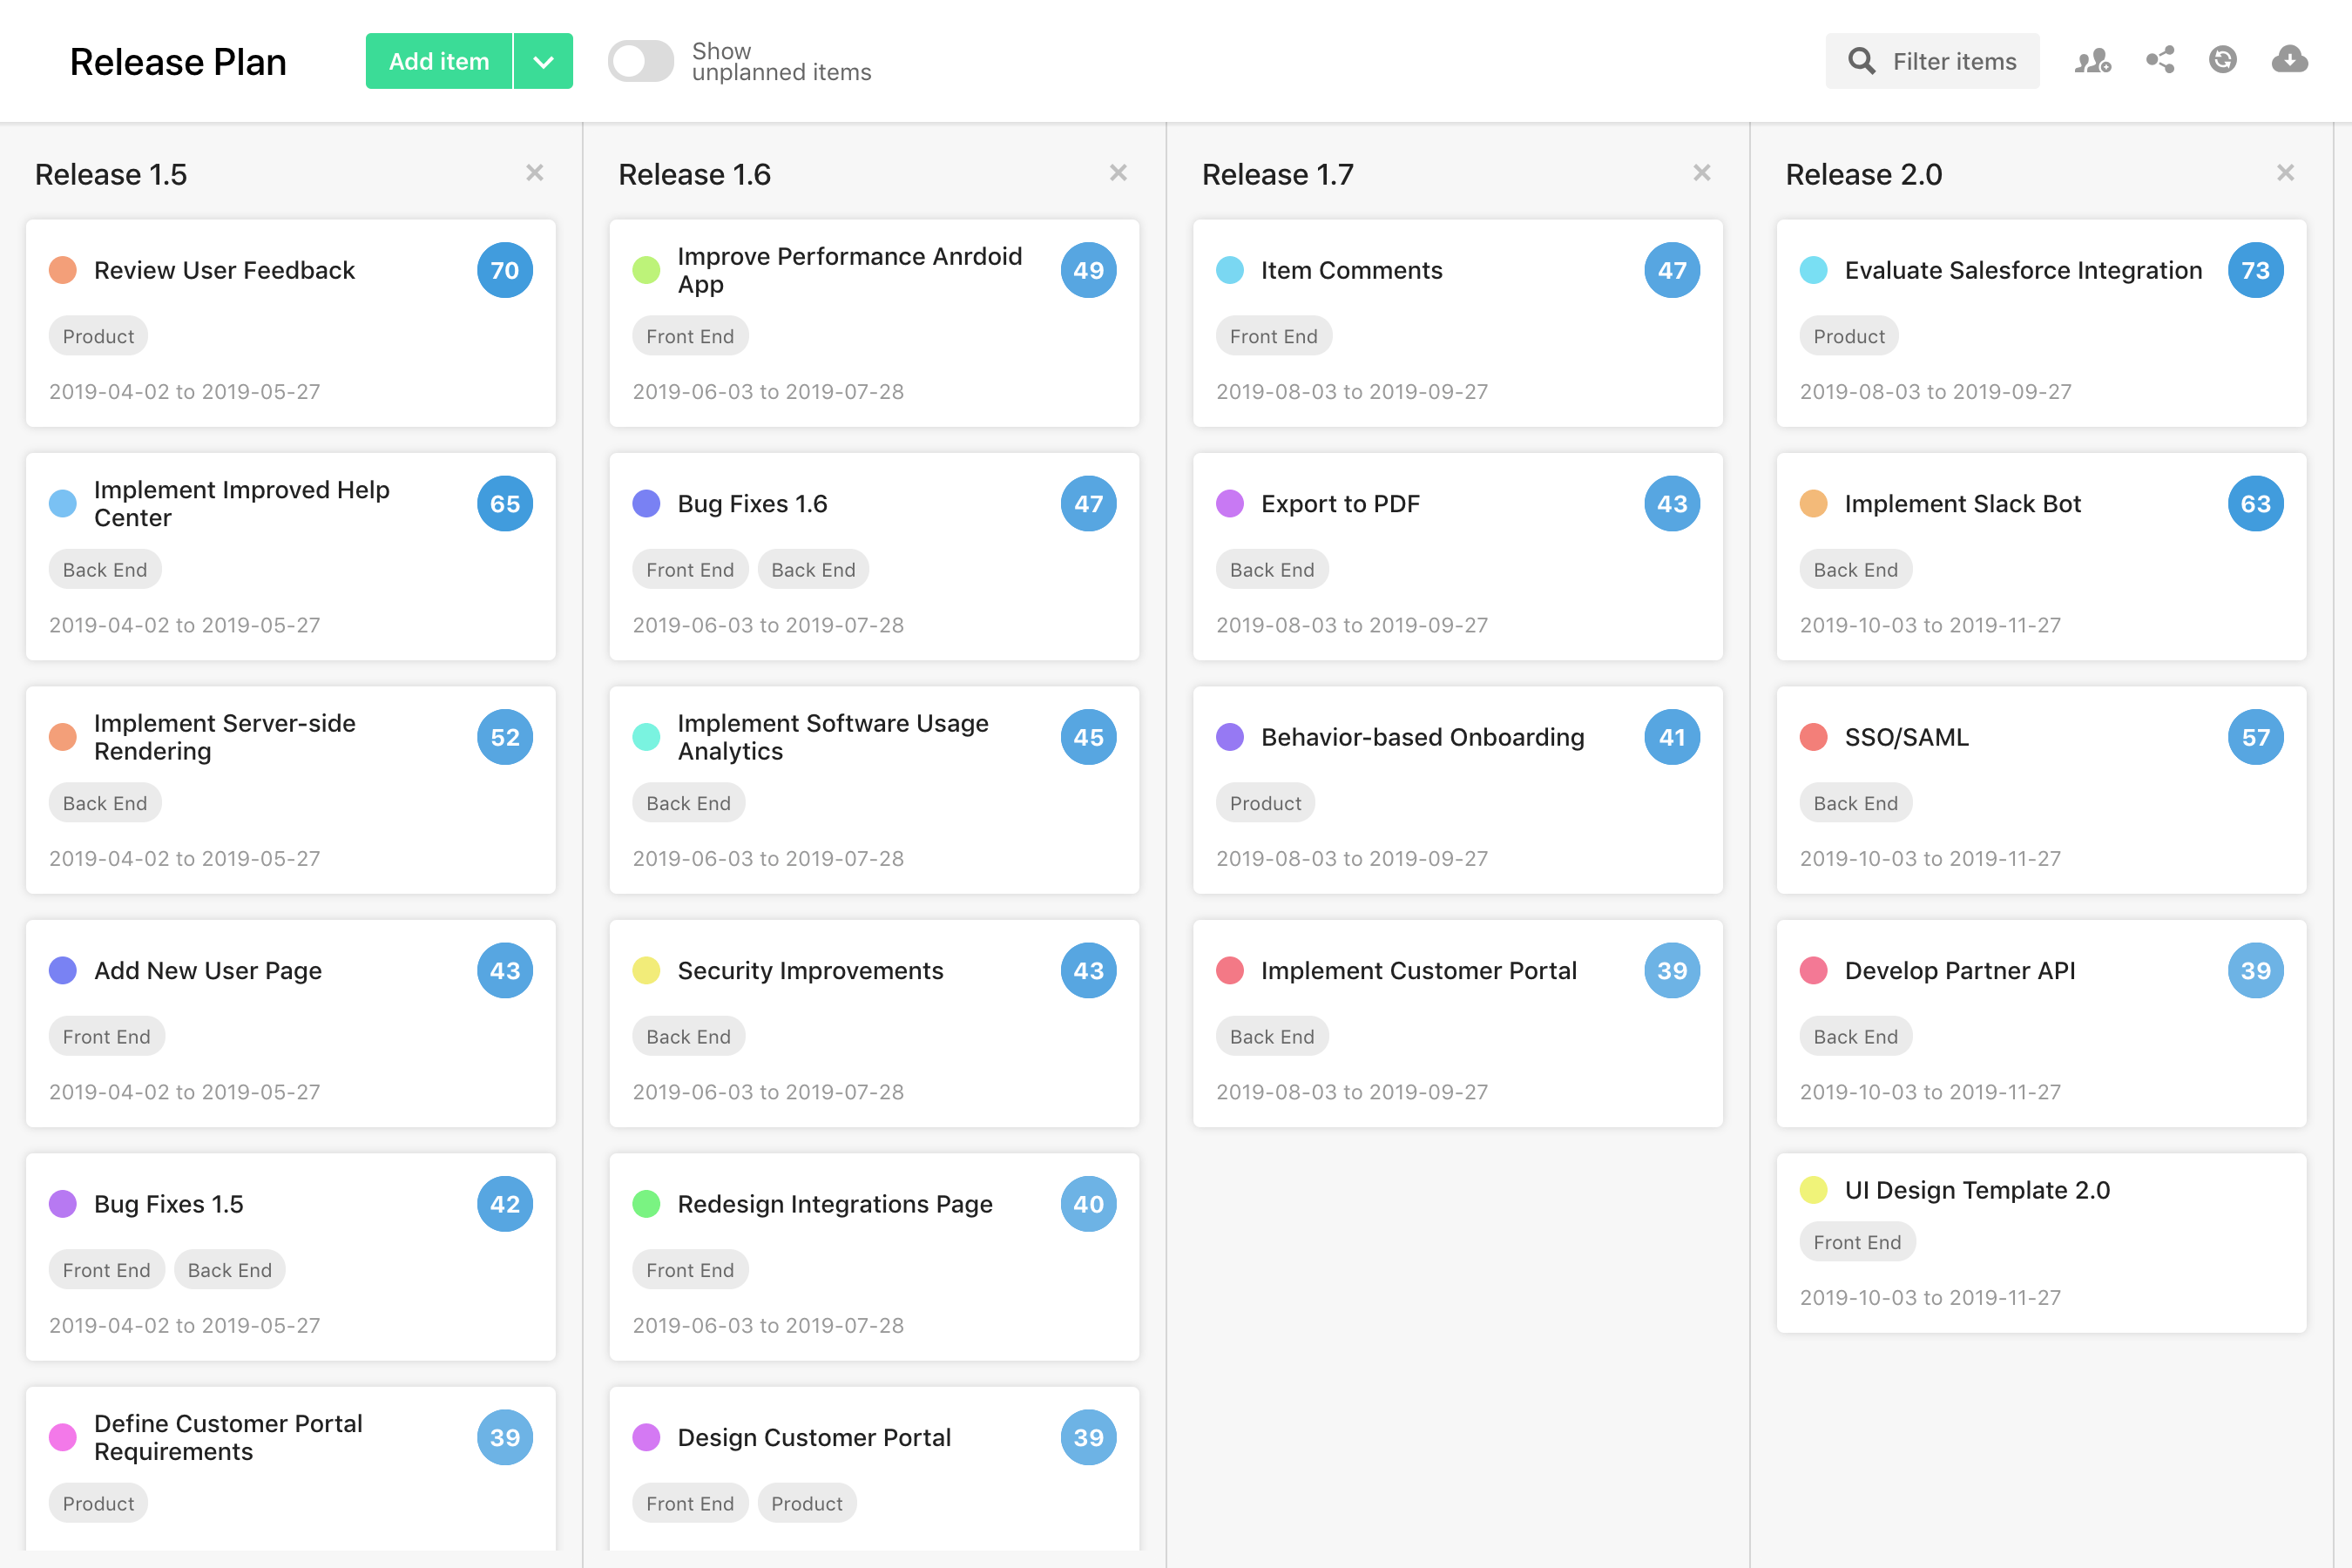This screenshot has width=2352, height=1568.
Task: Enable the Show unplanned items toggle
Action: click(x=640, y=61)
